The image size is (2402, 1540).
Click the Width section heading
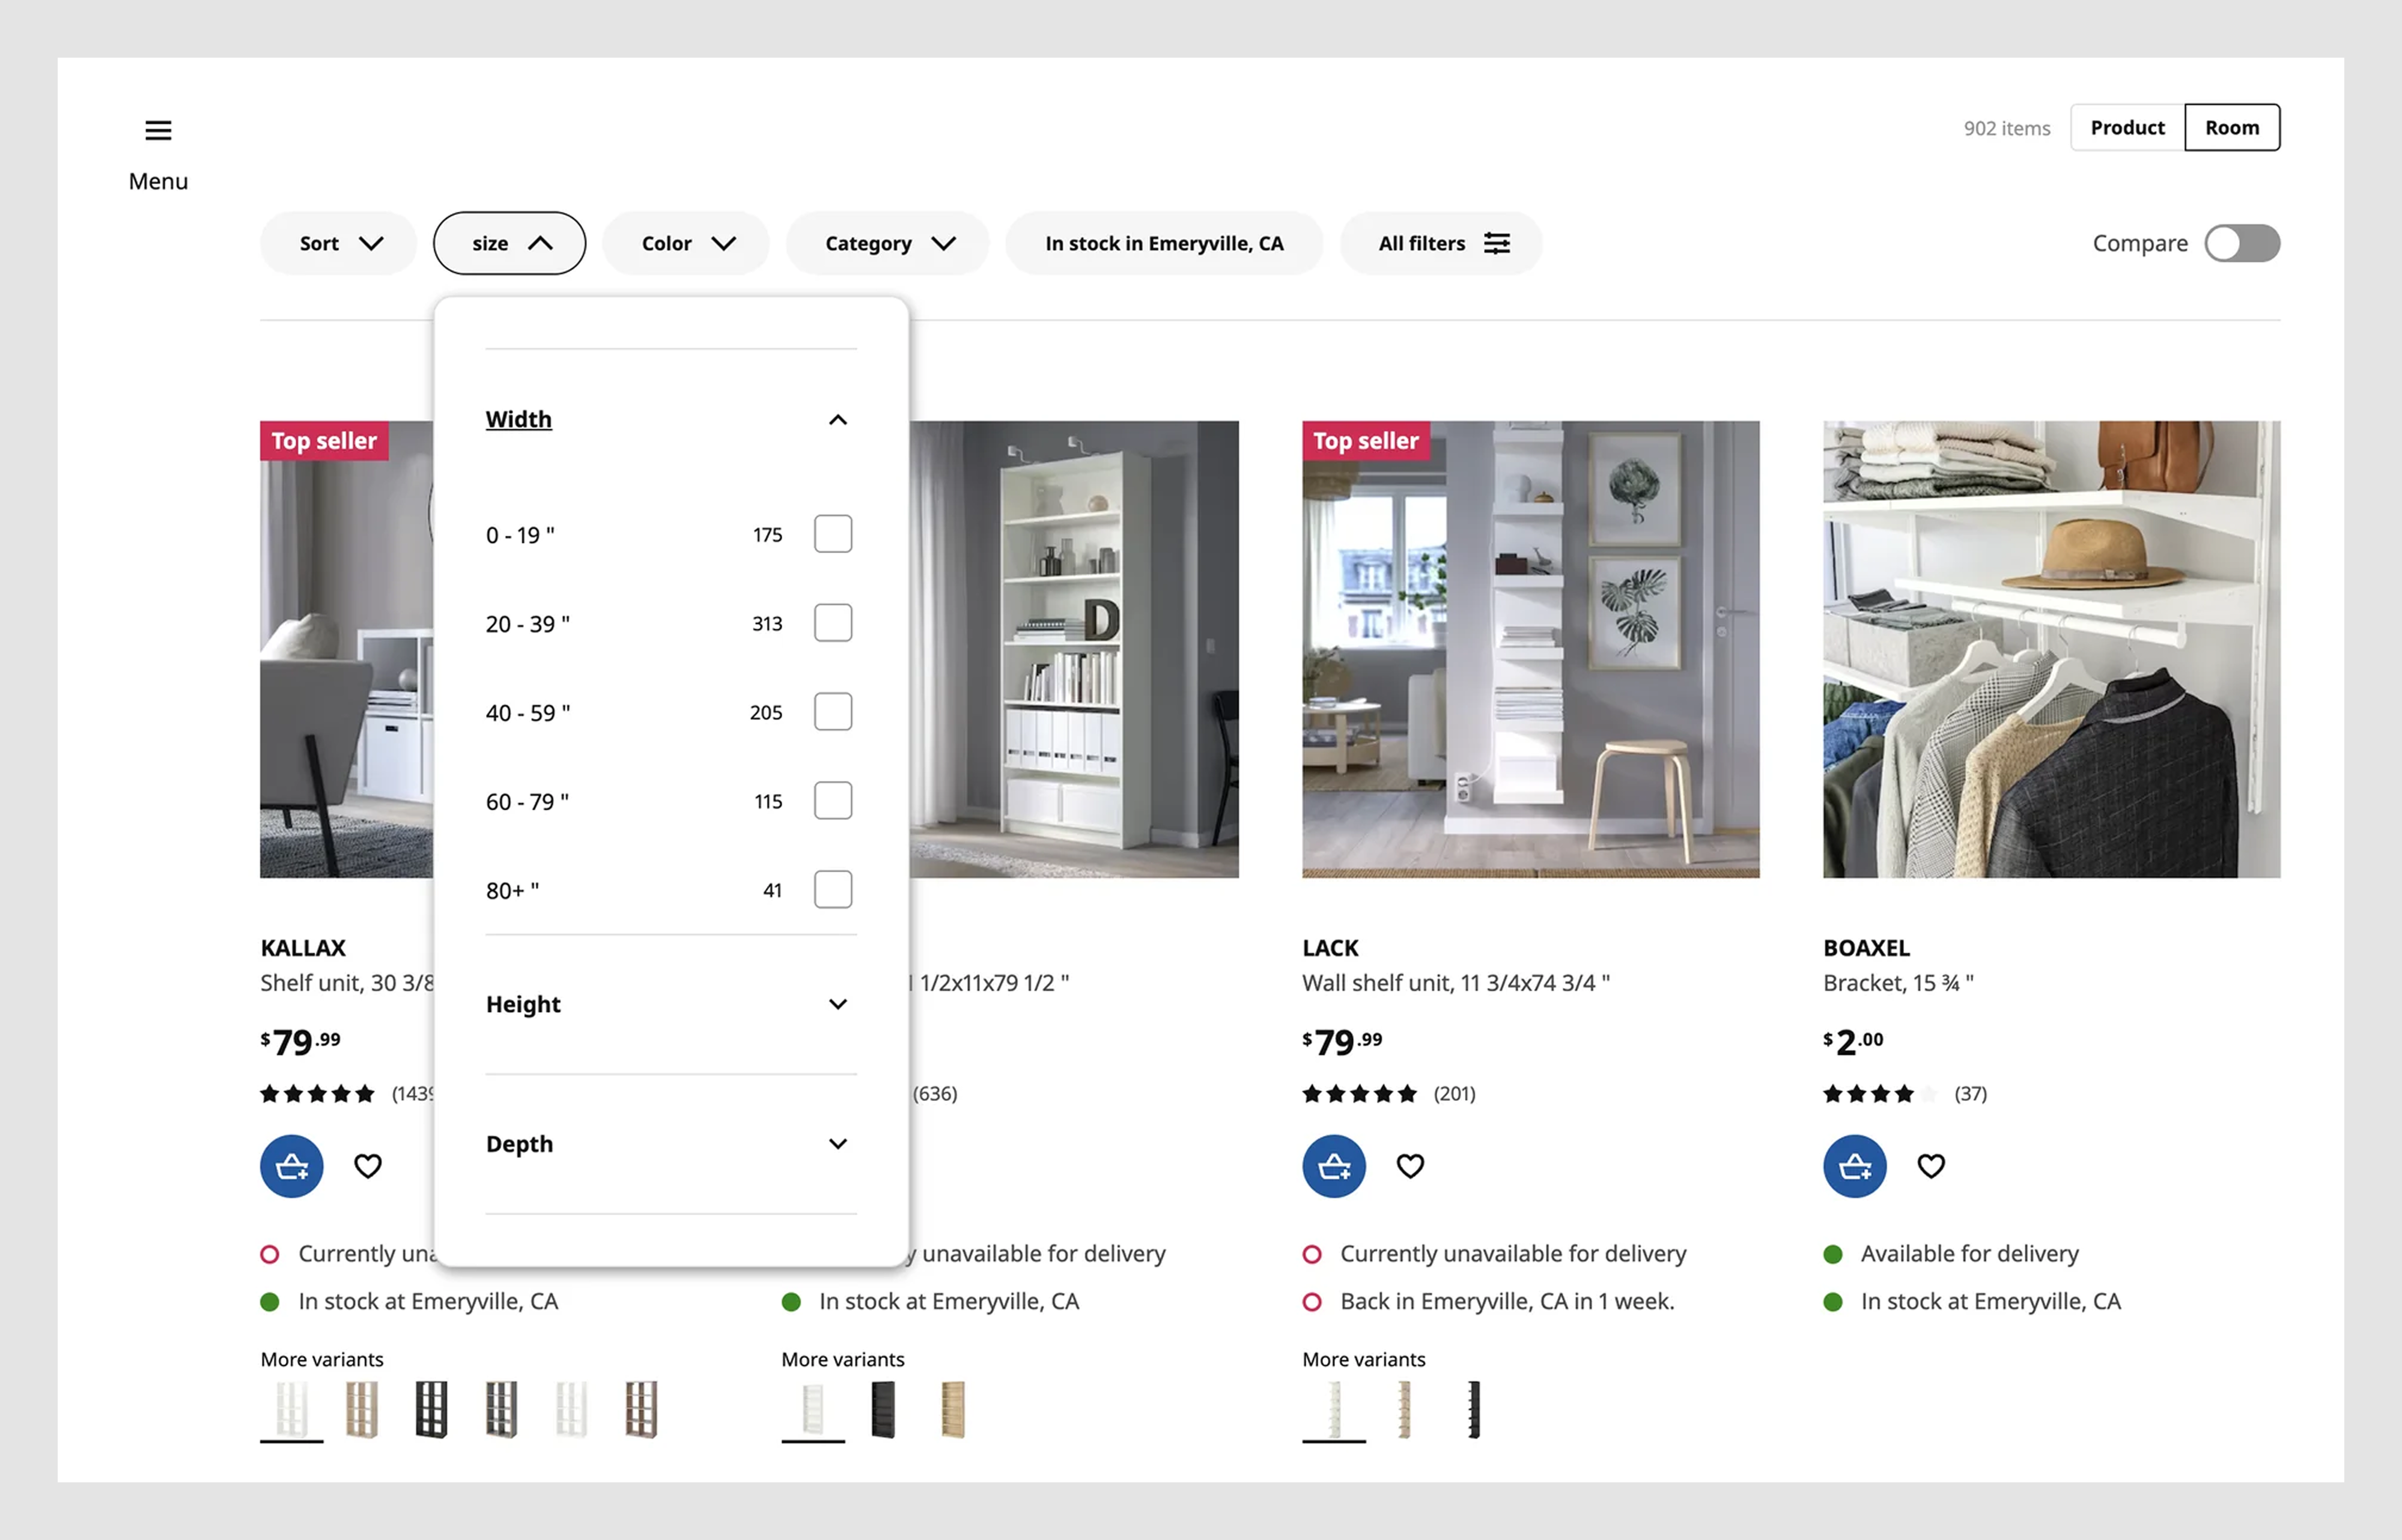click(x=518, y=419)
